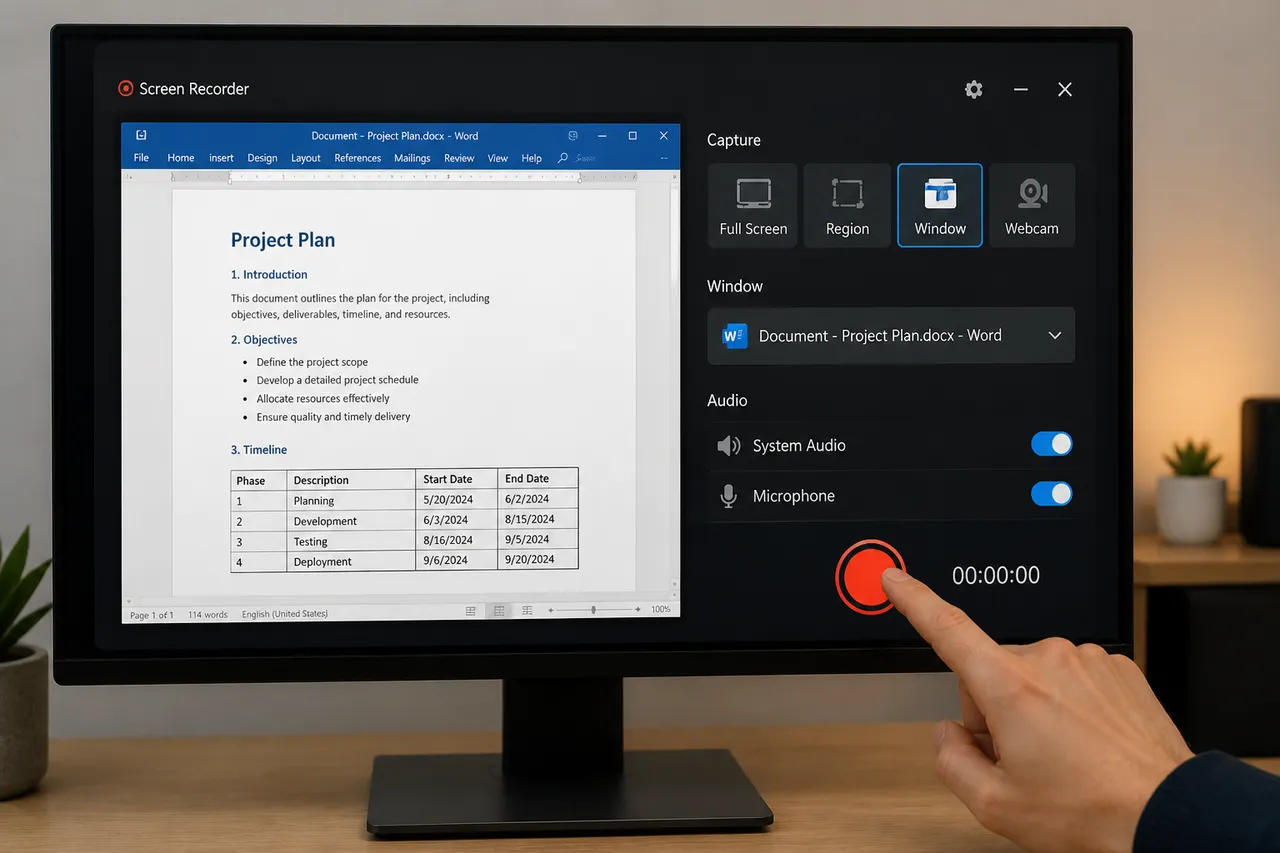Open the Mailings tab in Word
Screen dimensions: 1280x853
pos(412,158)
